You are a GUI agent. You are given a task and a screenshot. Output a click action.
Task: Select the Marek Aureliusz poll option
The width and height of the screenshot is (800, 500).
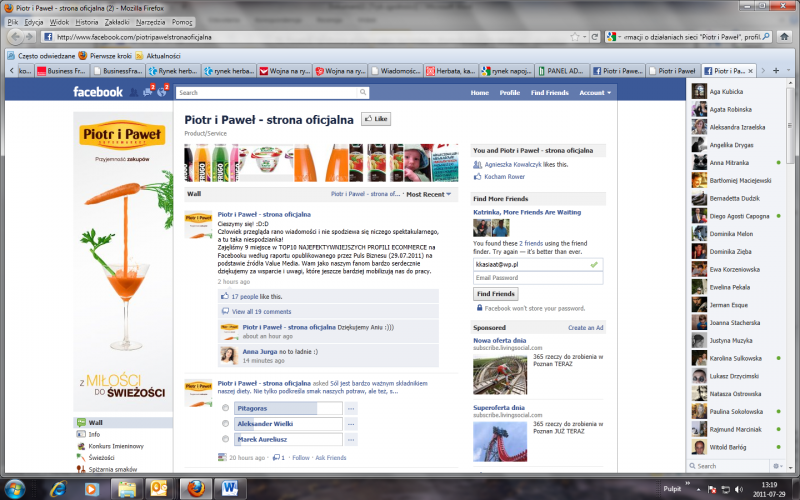coord(225,438)
